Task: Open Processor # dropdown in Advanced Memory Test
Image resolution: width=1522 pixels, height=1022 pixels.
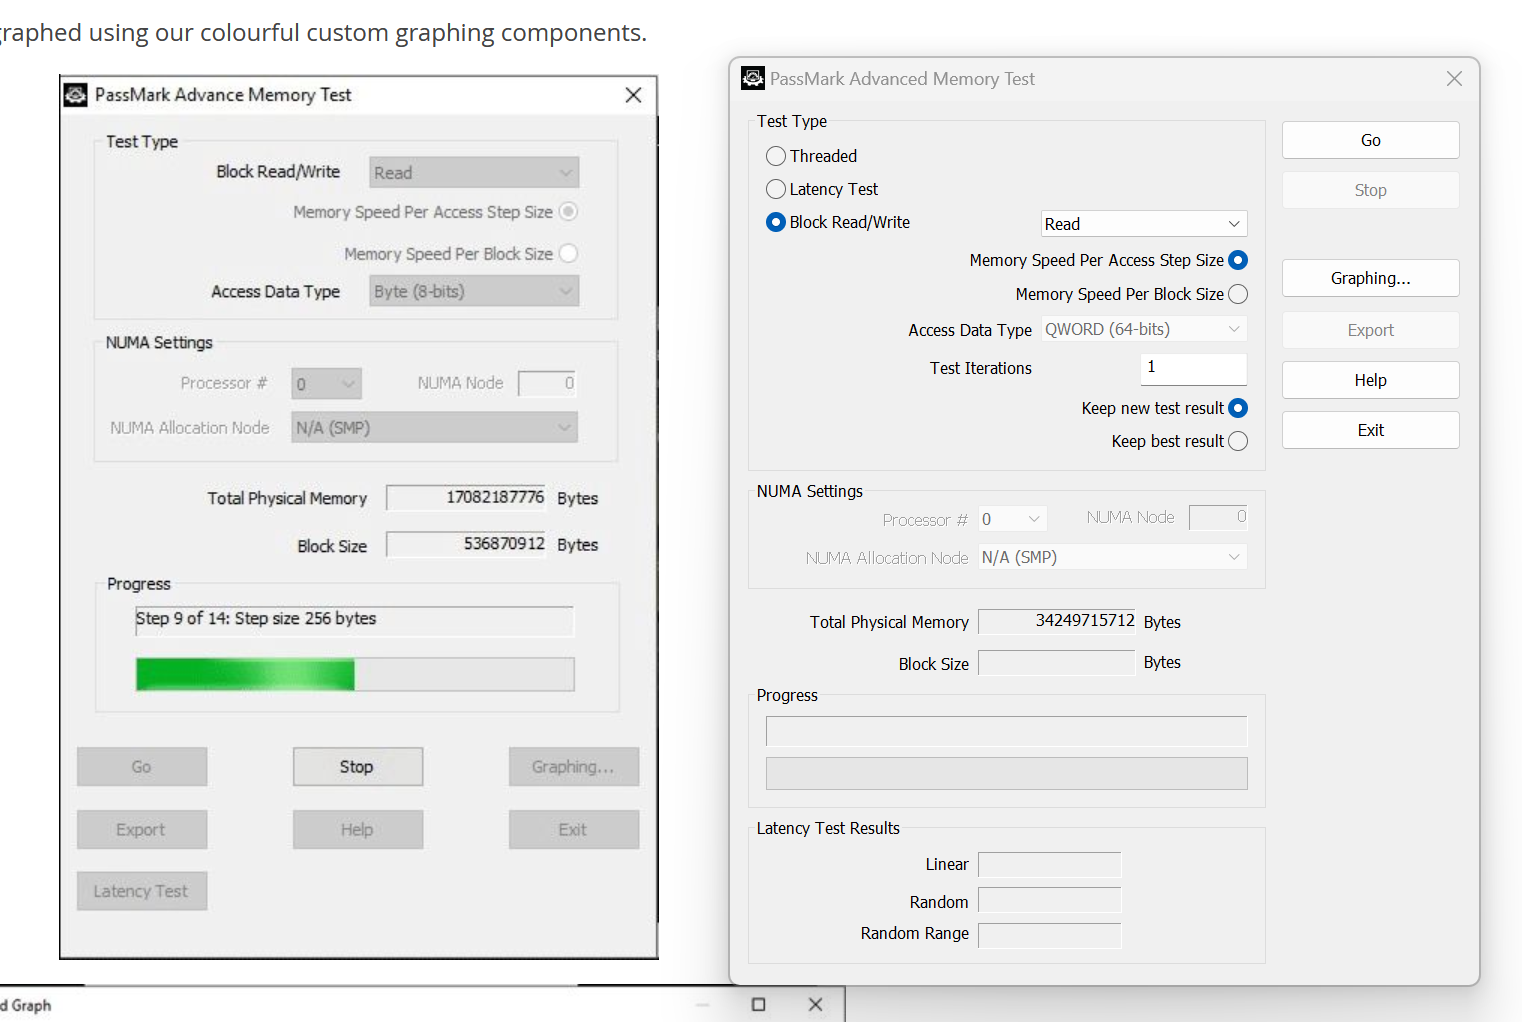Action: coord(1012,519)
